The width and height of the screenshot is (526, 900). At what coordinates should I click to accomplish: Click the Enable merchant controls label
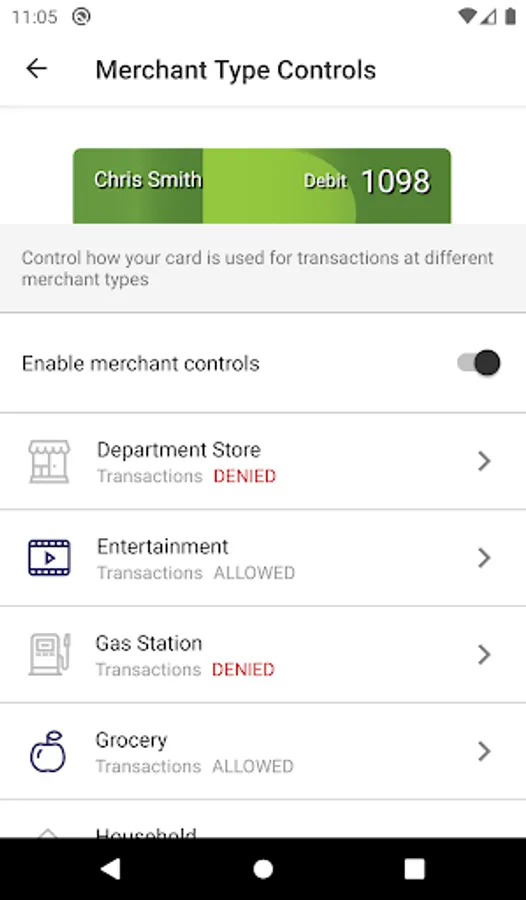point(141,363)
